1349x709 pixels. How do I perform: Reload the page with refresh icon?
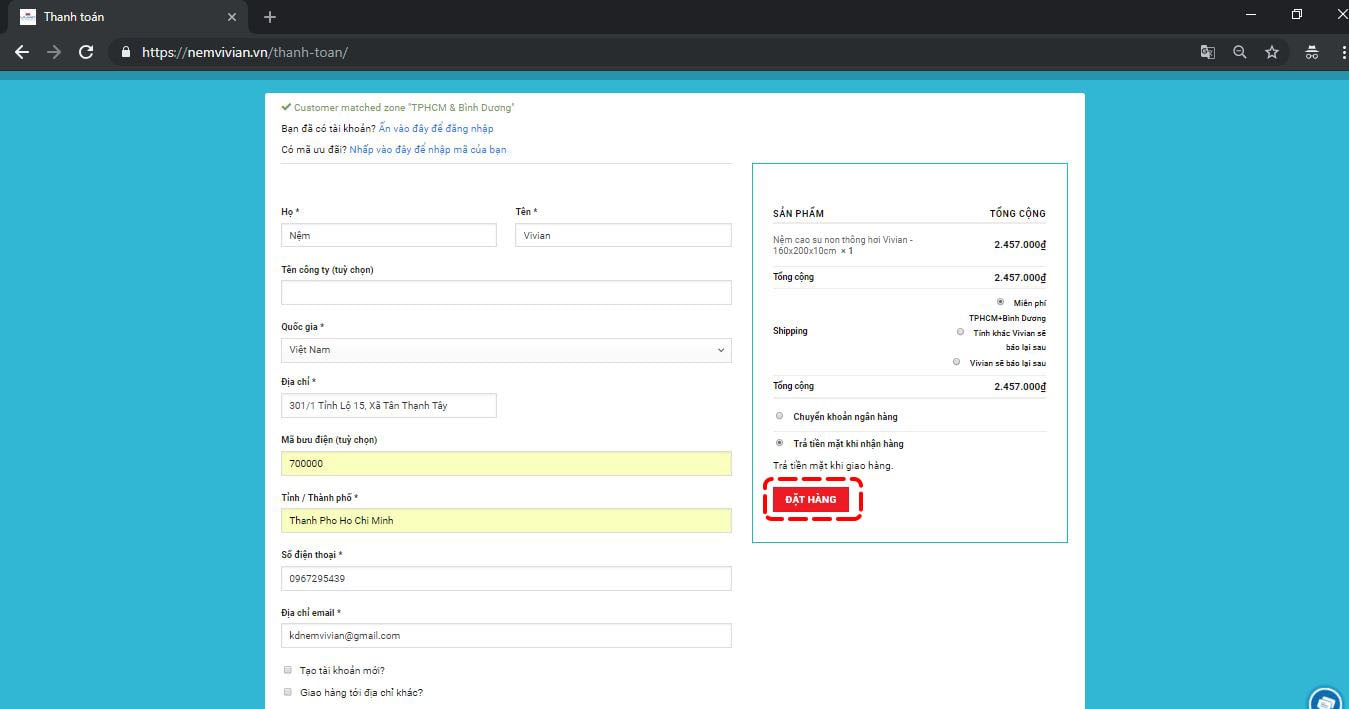pos(86,52)
